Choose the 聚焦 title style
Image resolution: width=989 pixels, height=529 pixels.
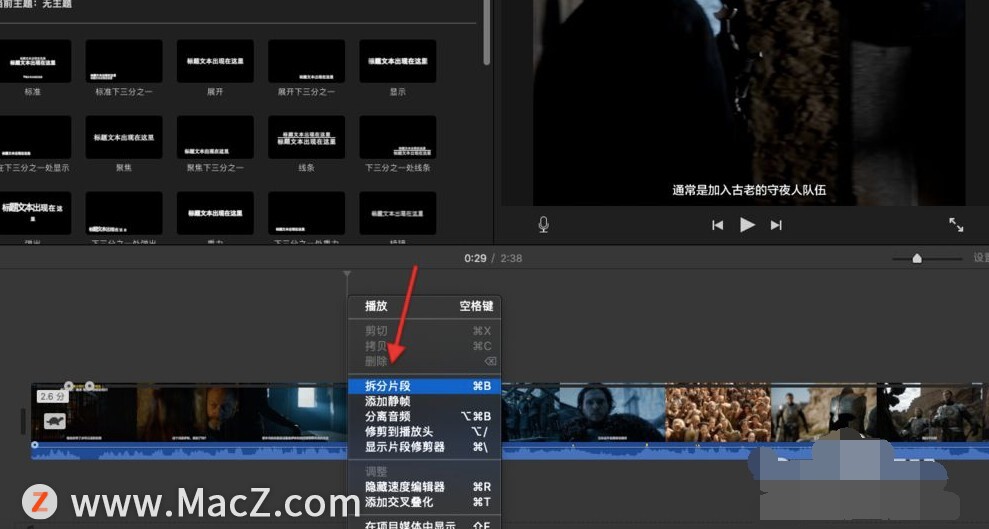pos(124,137)
